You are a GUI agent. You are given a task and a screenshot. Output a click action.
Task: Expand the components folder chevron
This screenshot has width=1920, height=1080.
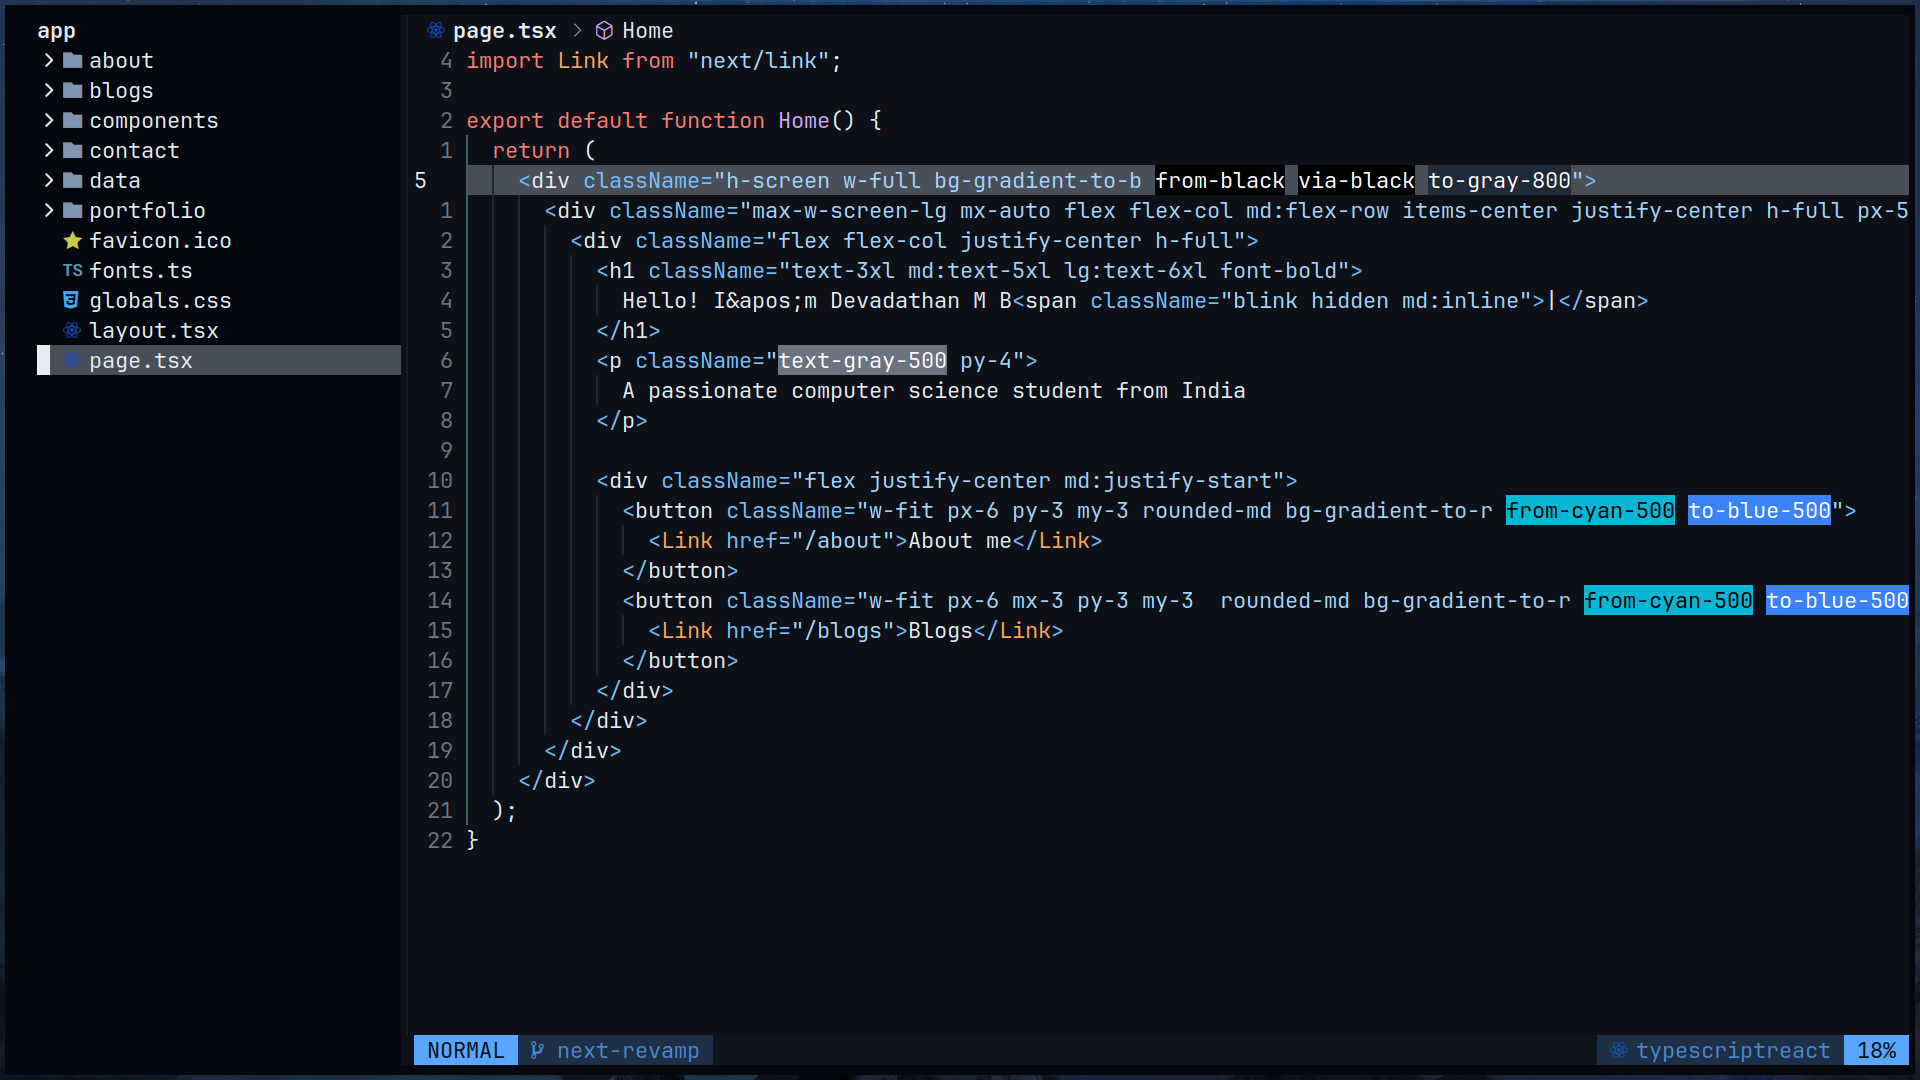pos(49,121)
